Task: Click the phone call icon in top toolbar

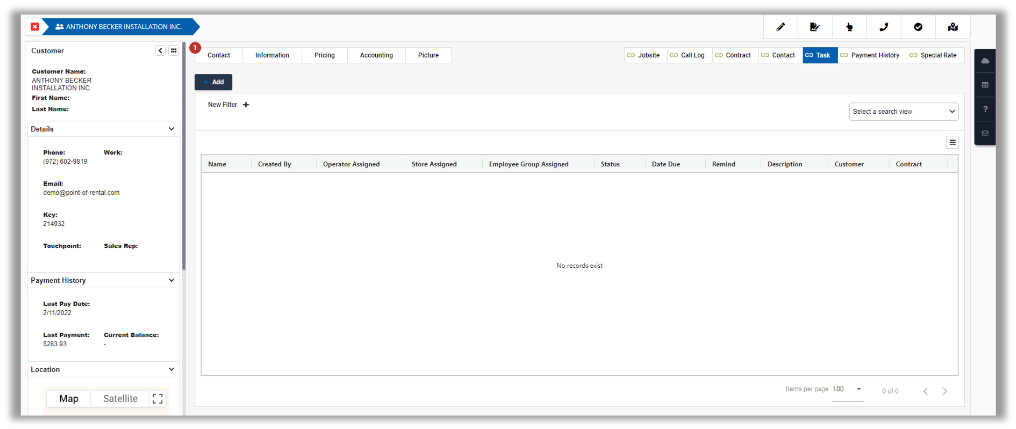Action: point(884,27)
